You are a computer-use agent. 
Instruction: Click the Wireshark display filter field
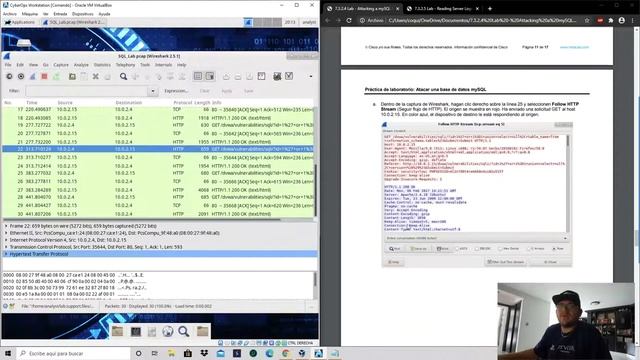coord(88,91)
